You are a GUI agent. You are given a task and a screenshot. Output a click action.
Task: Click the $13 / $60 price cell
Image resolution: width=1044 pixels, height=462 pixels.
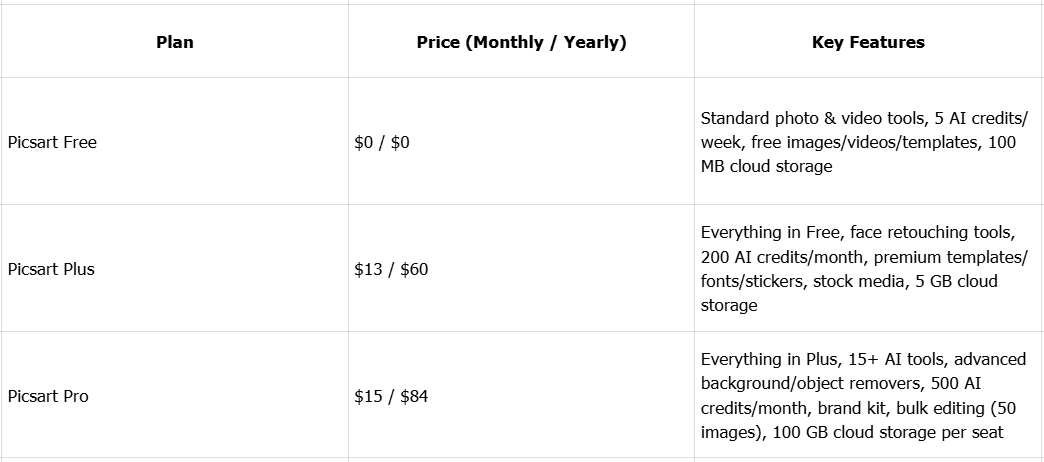pyautogui.click(x=391, y=269)
